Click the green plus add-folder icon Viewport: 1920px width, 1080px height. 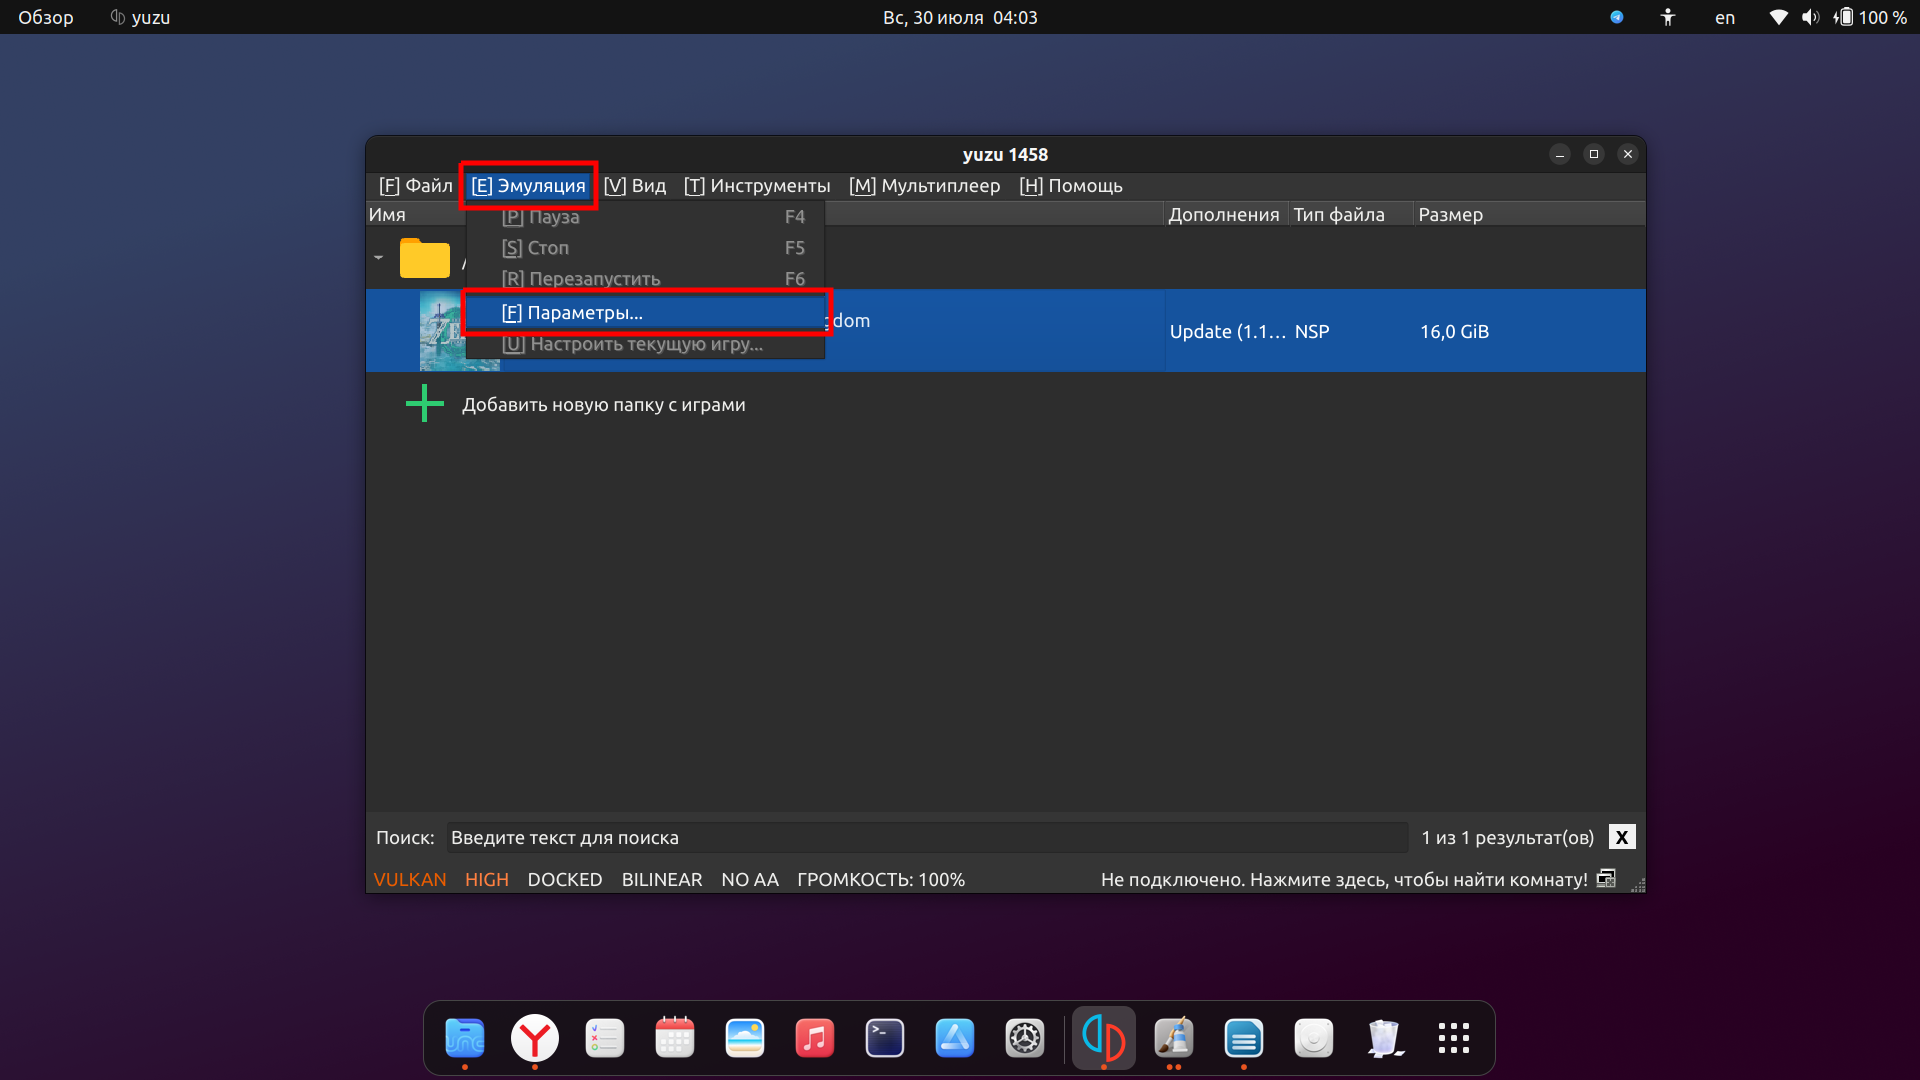[424, 404]
